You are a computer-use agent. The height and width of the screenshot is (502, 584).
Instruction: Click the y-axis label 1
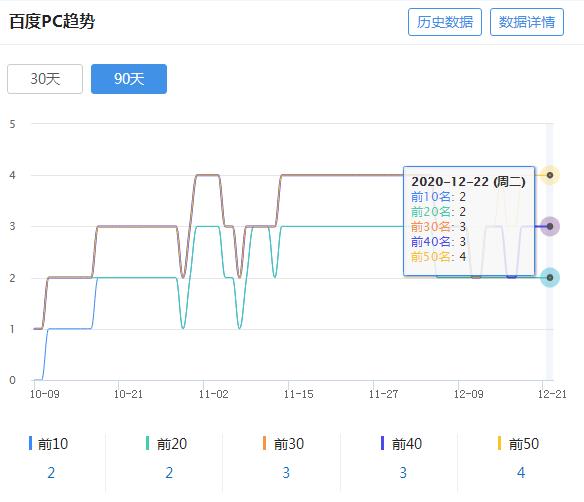[13, 329]
